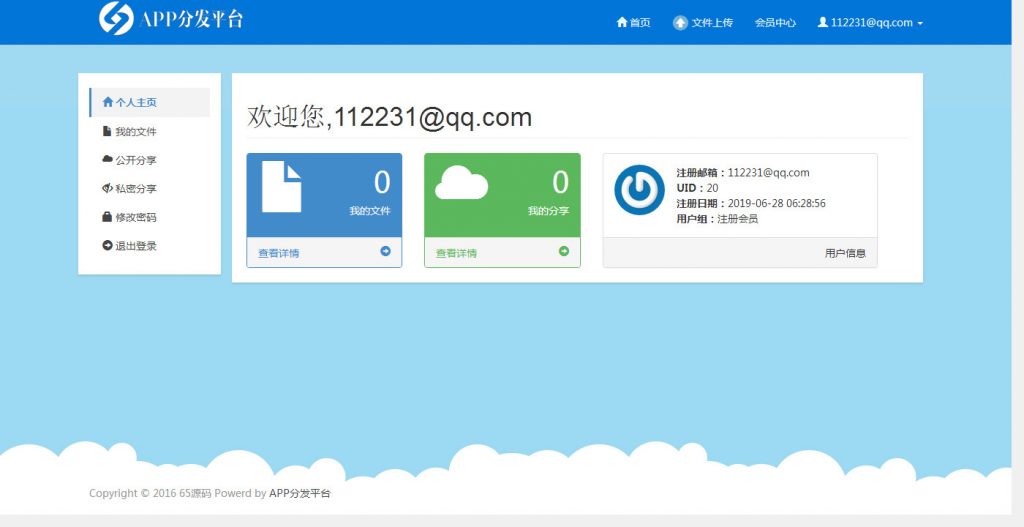The image size is (1024, 527).
Task: Expand the 112231@qq.com account dropdown caret
Action: [x=920, y=24]
